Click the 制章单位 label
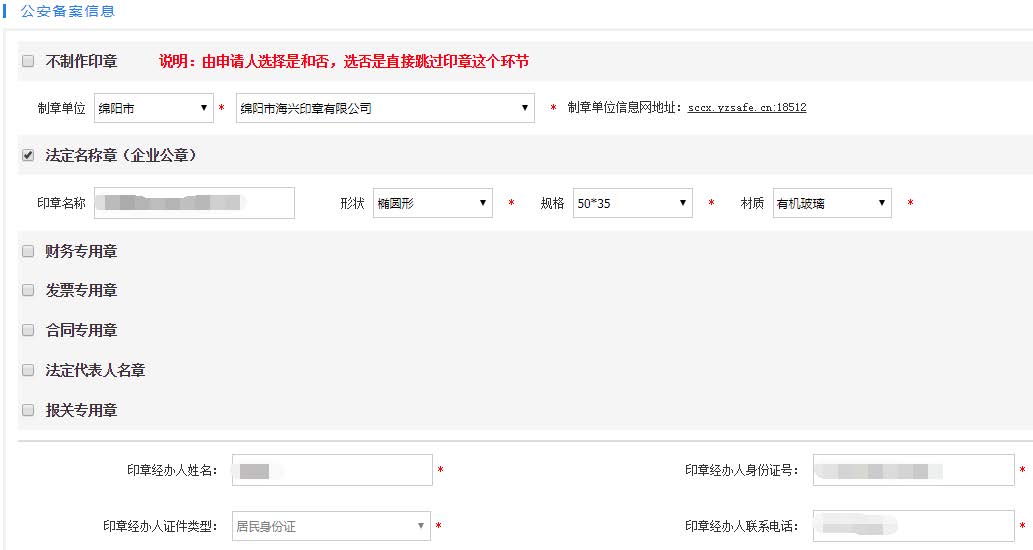The width and height of the screenshot is (1033, 550). [x=61, y=108]
